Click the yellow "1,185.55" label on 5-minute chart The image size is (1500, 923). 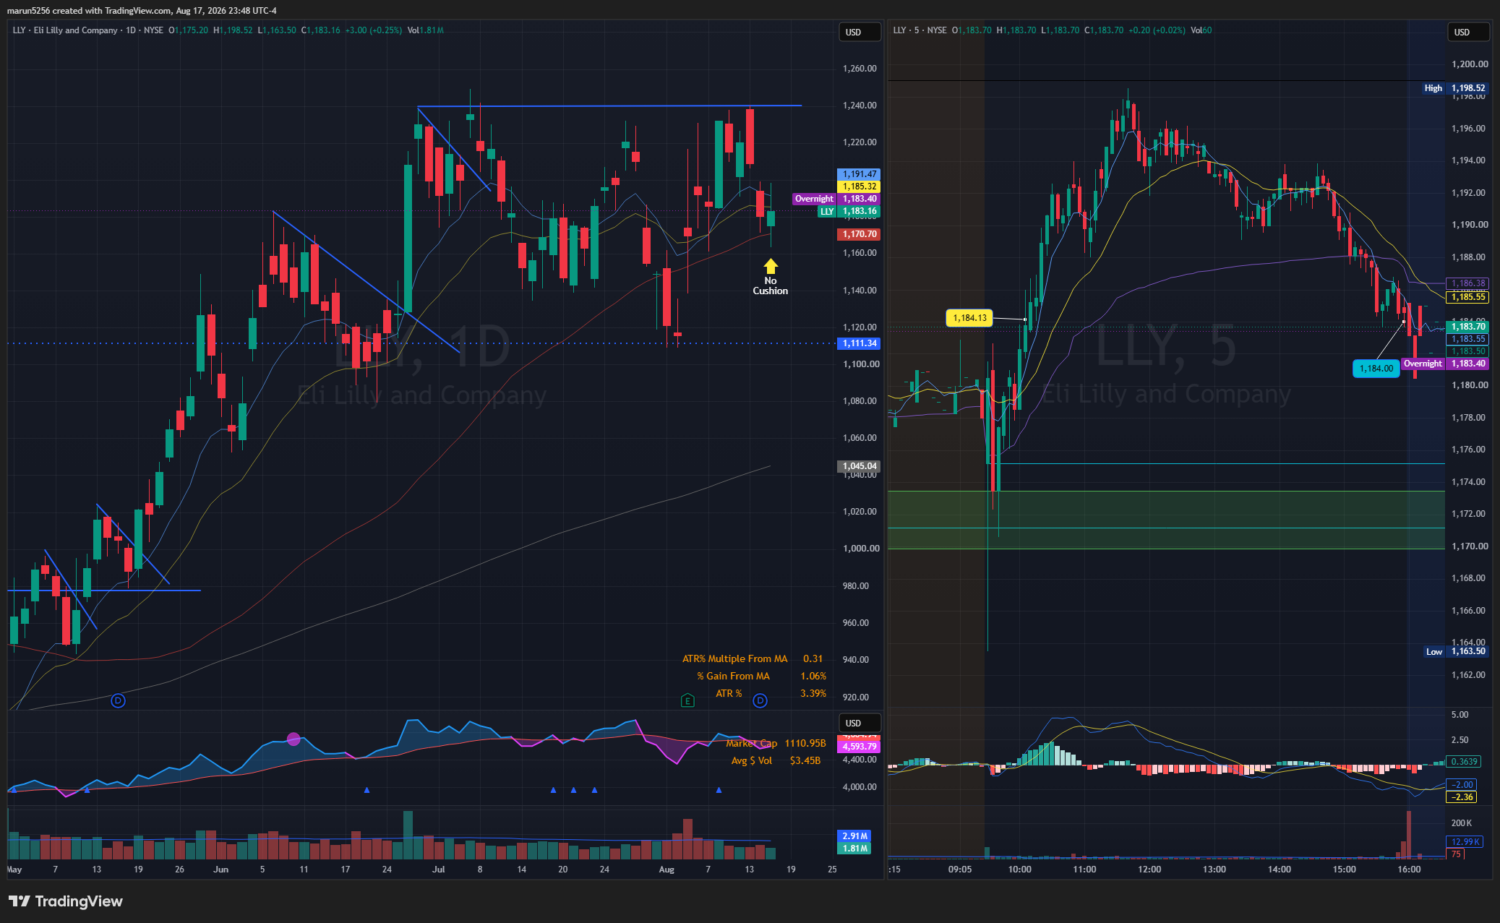1468,297
